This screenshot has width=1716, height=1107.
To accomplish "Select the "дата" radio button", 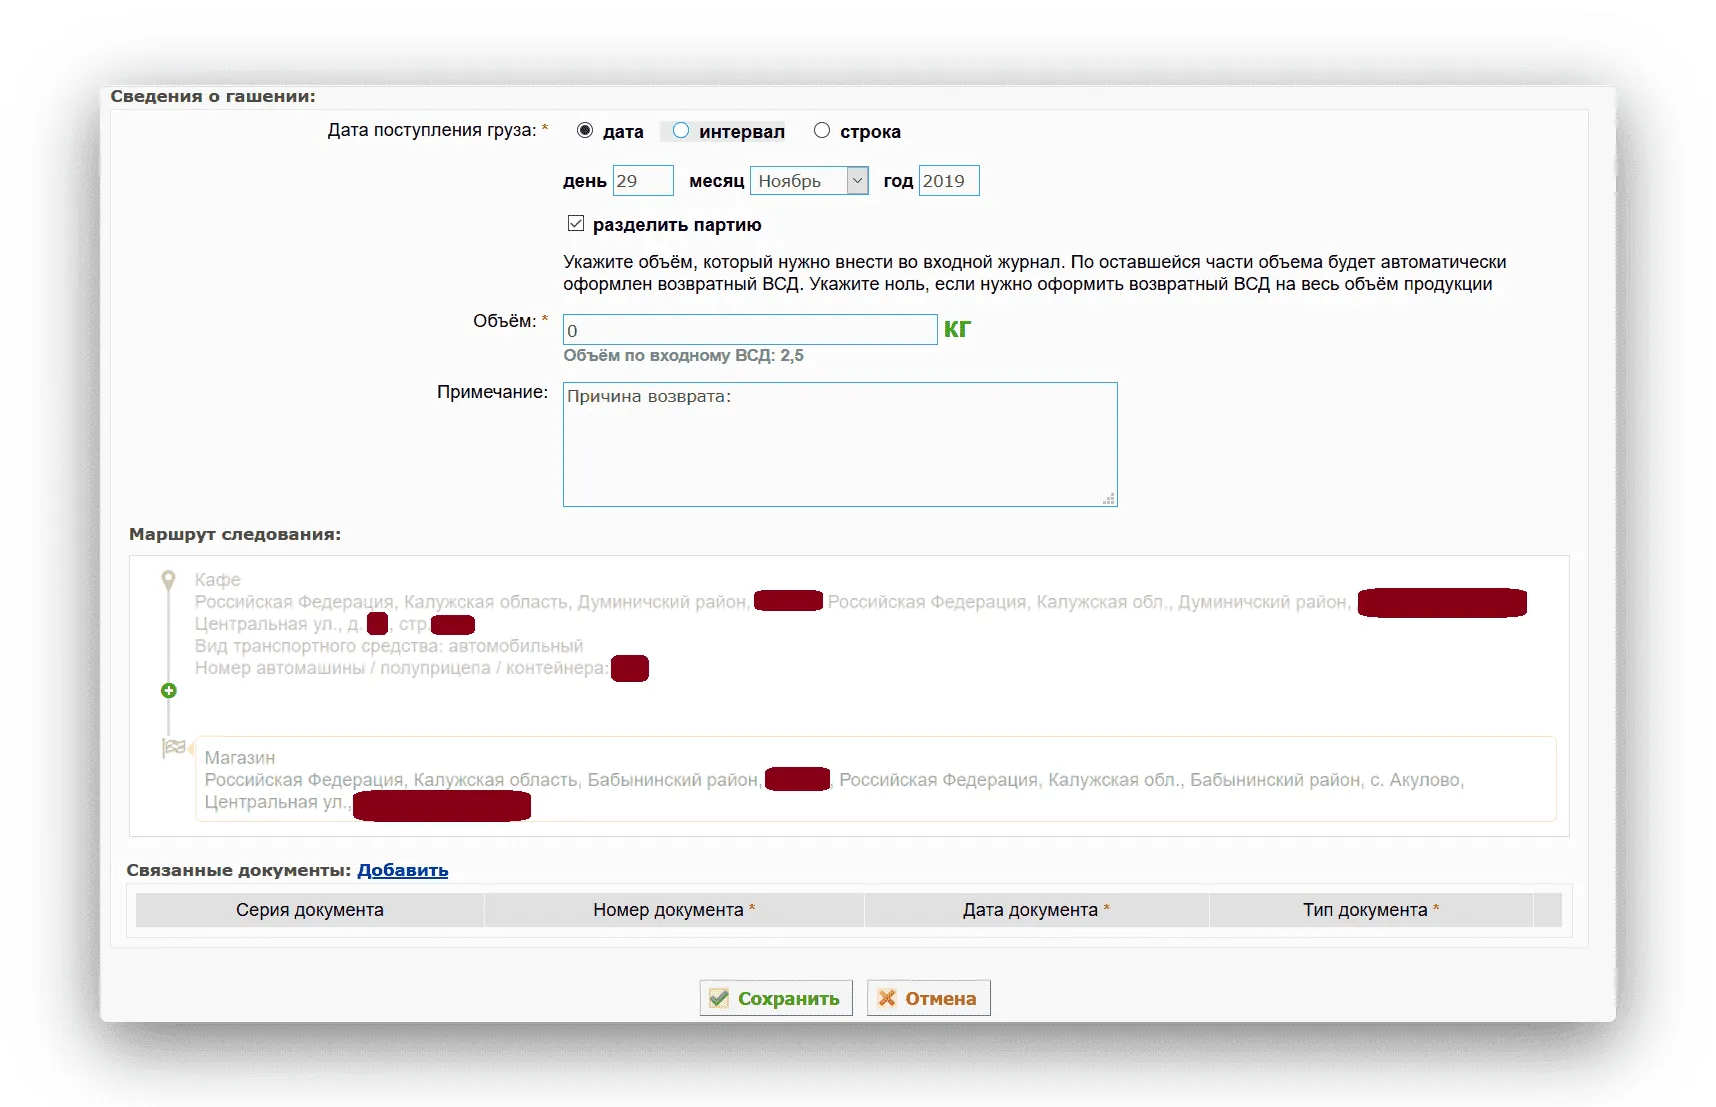I will (585, 131).
